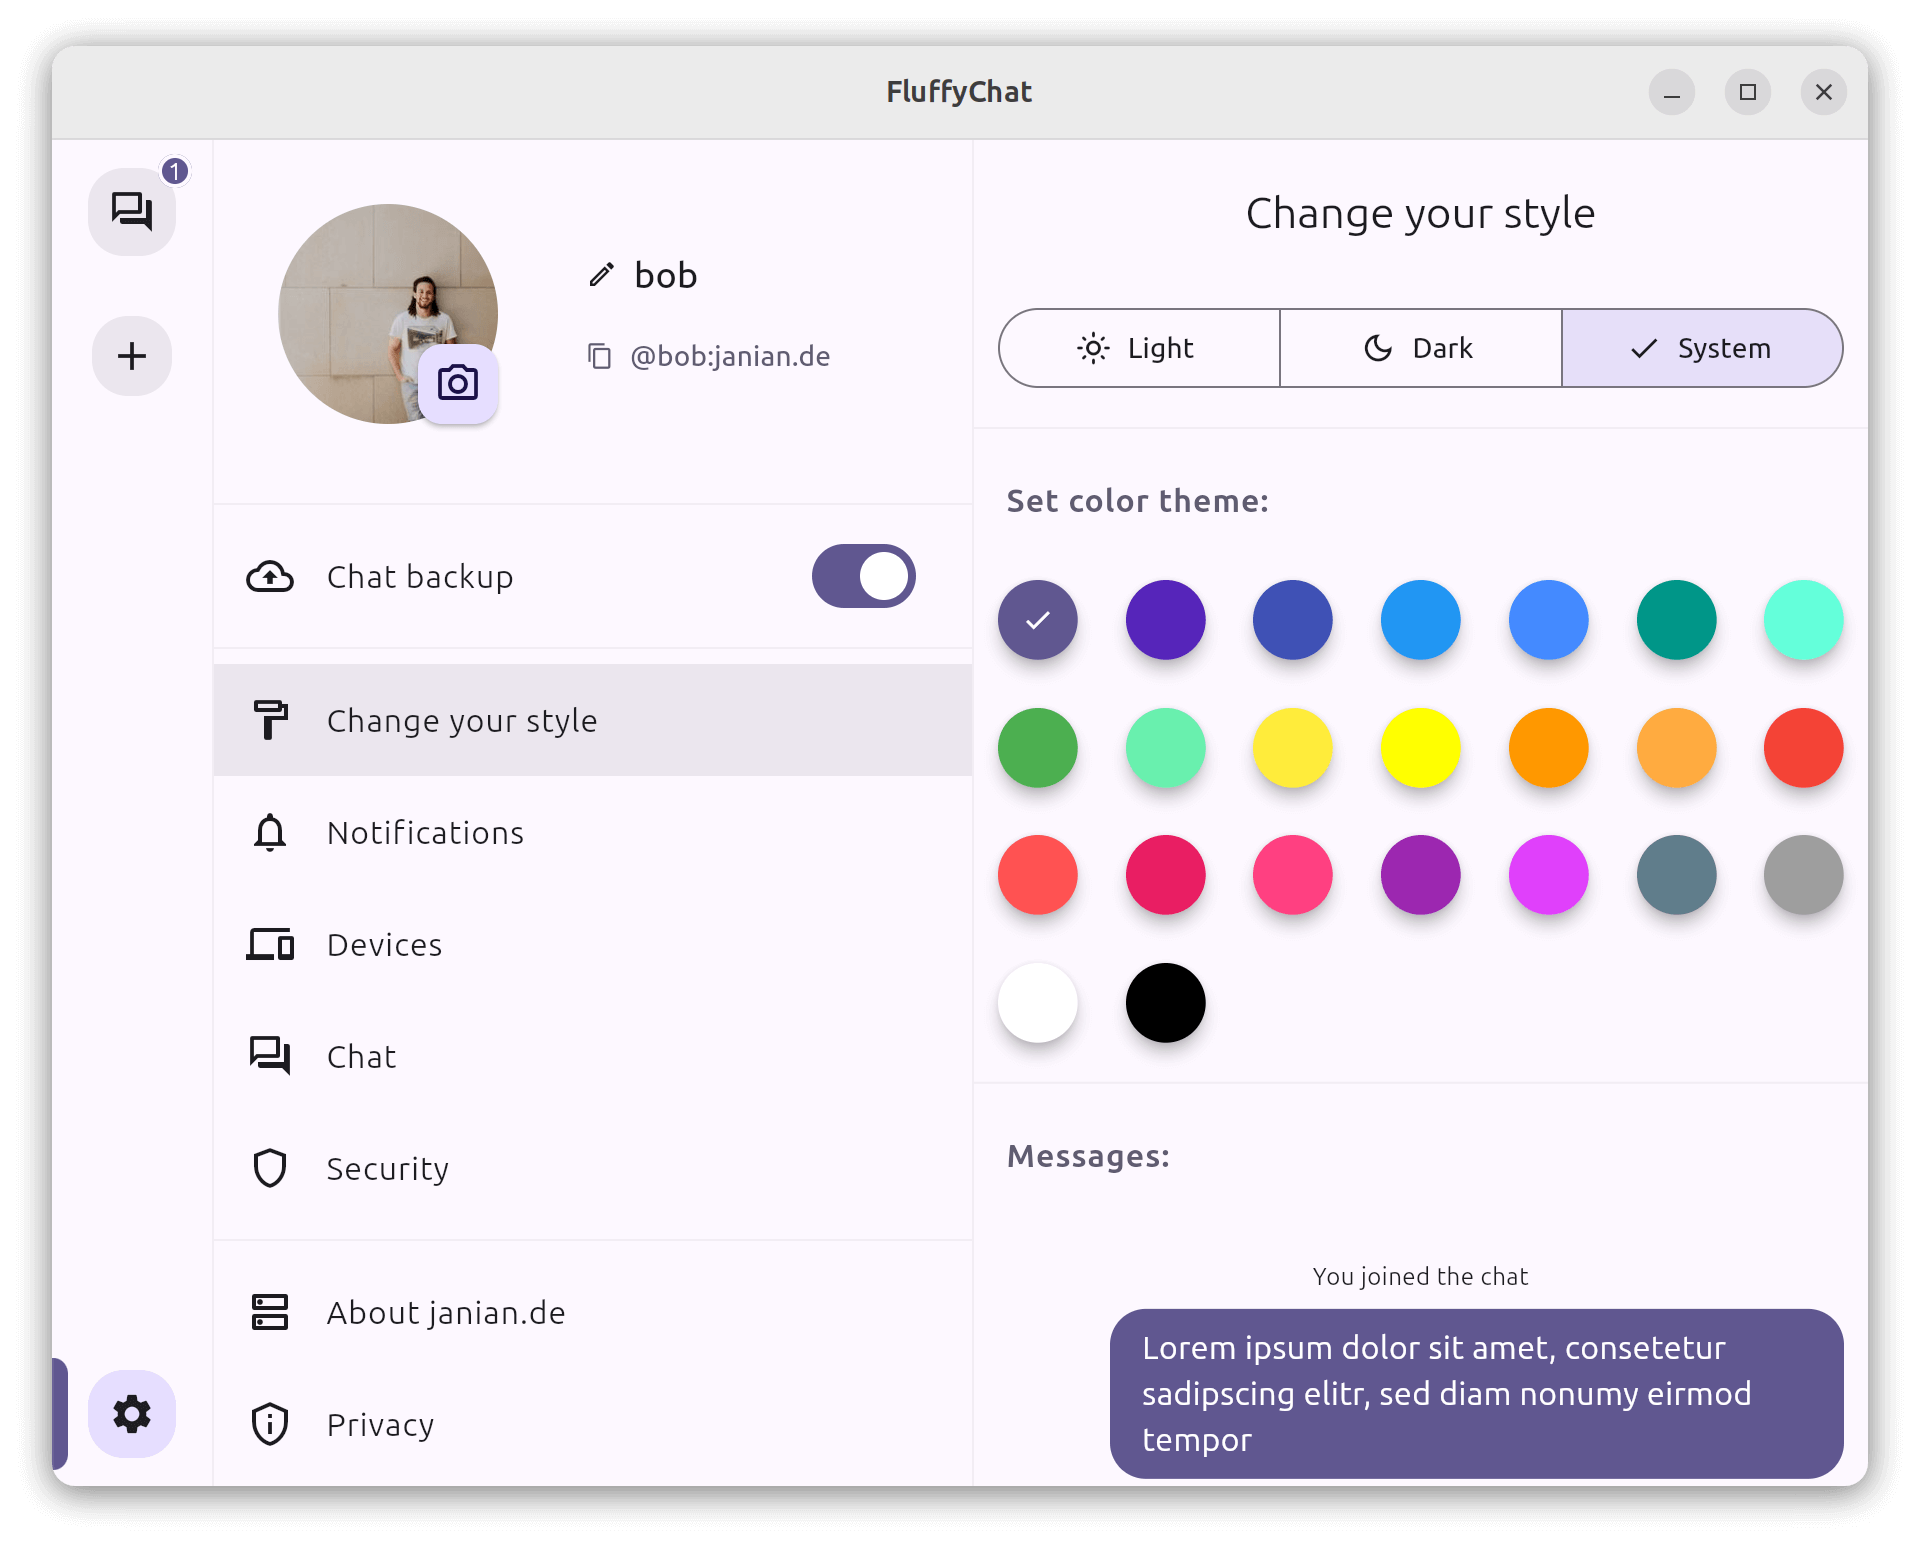Image resolution: width=1920 pixels, height=1544 pixels.
Task: Open the chats list icon with badge
Action: pos(132,211)
